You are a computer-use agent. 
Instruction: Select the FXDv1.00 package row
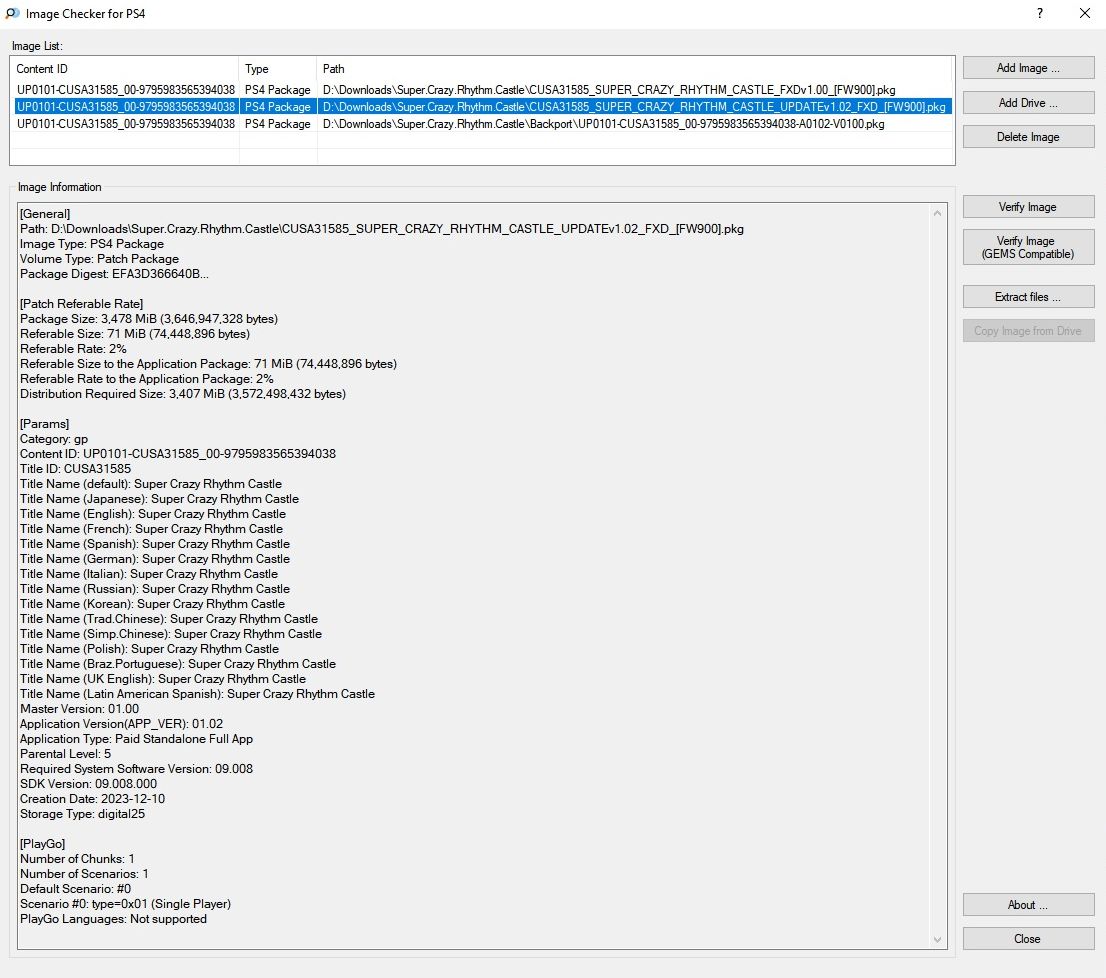point(482,90)
